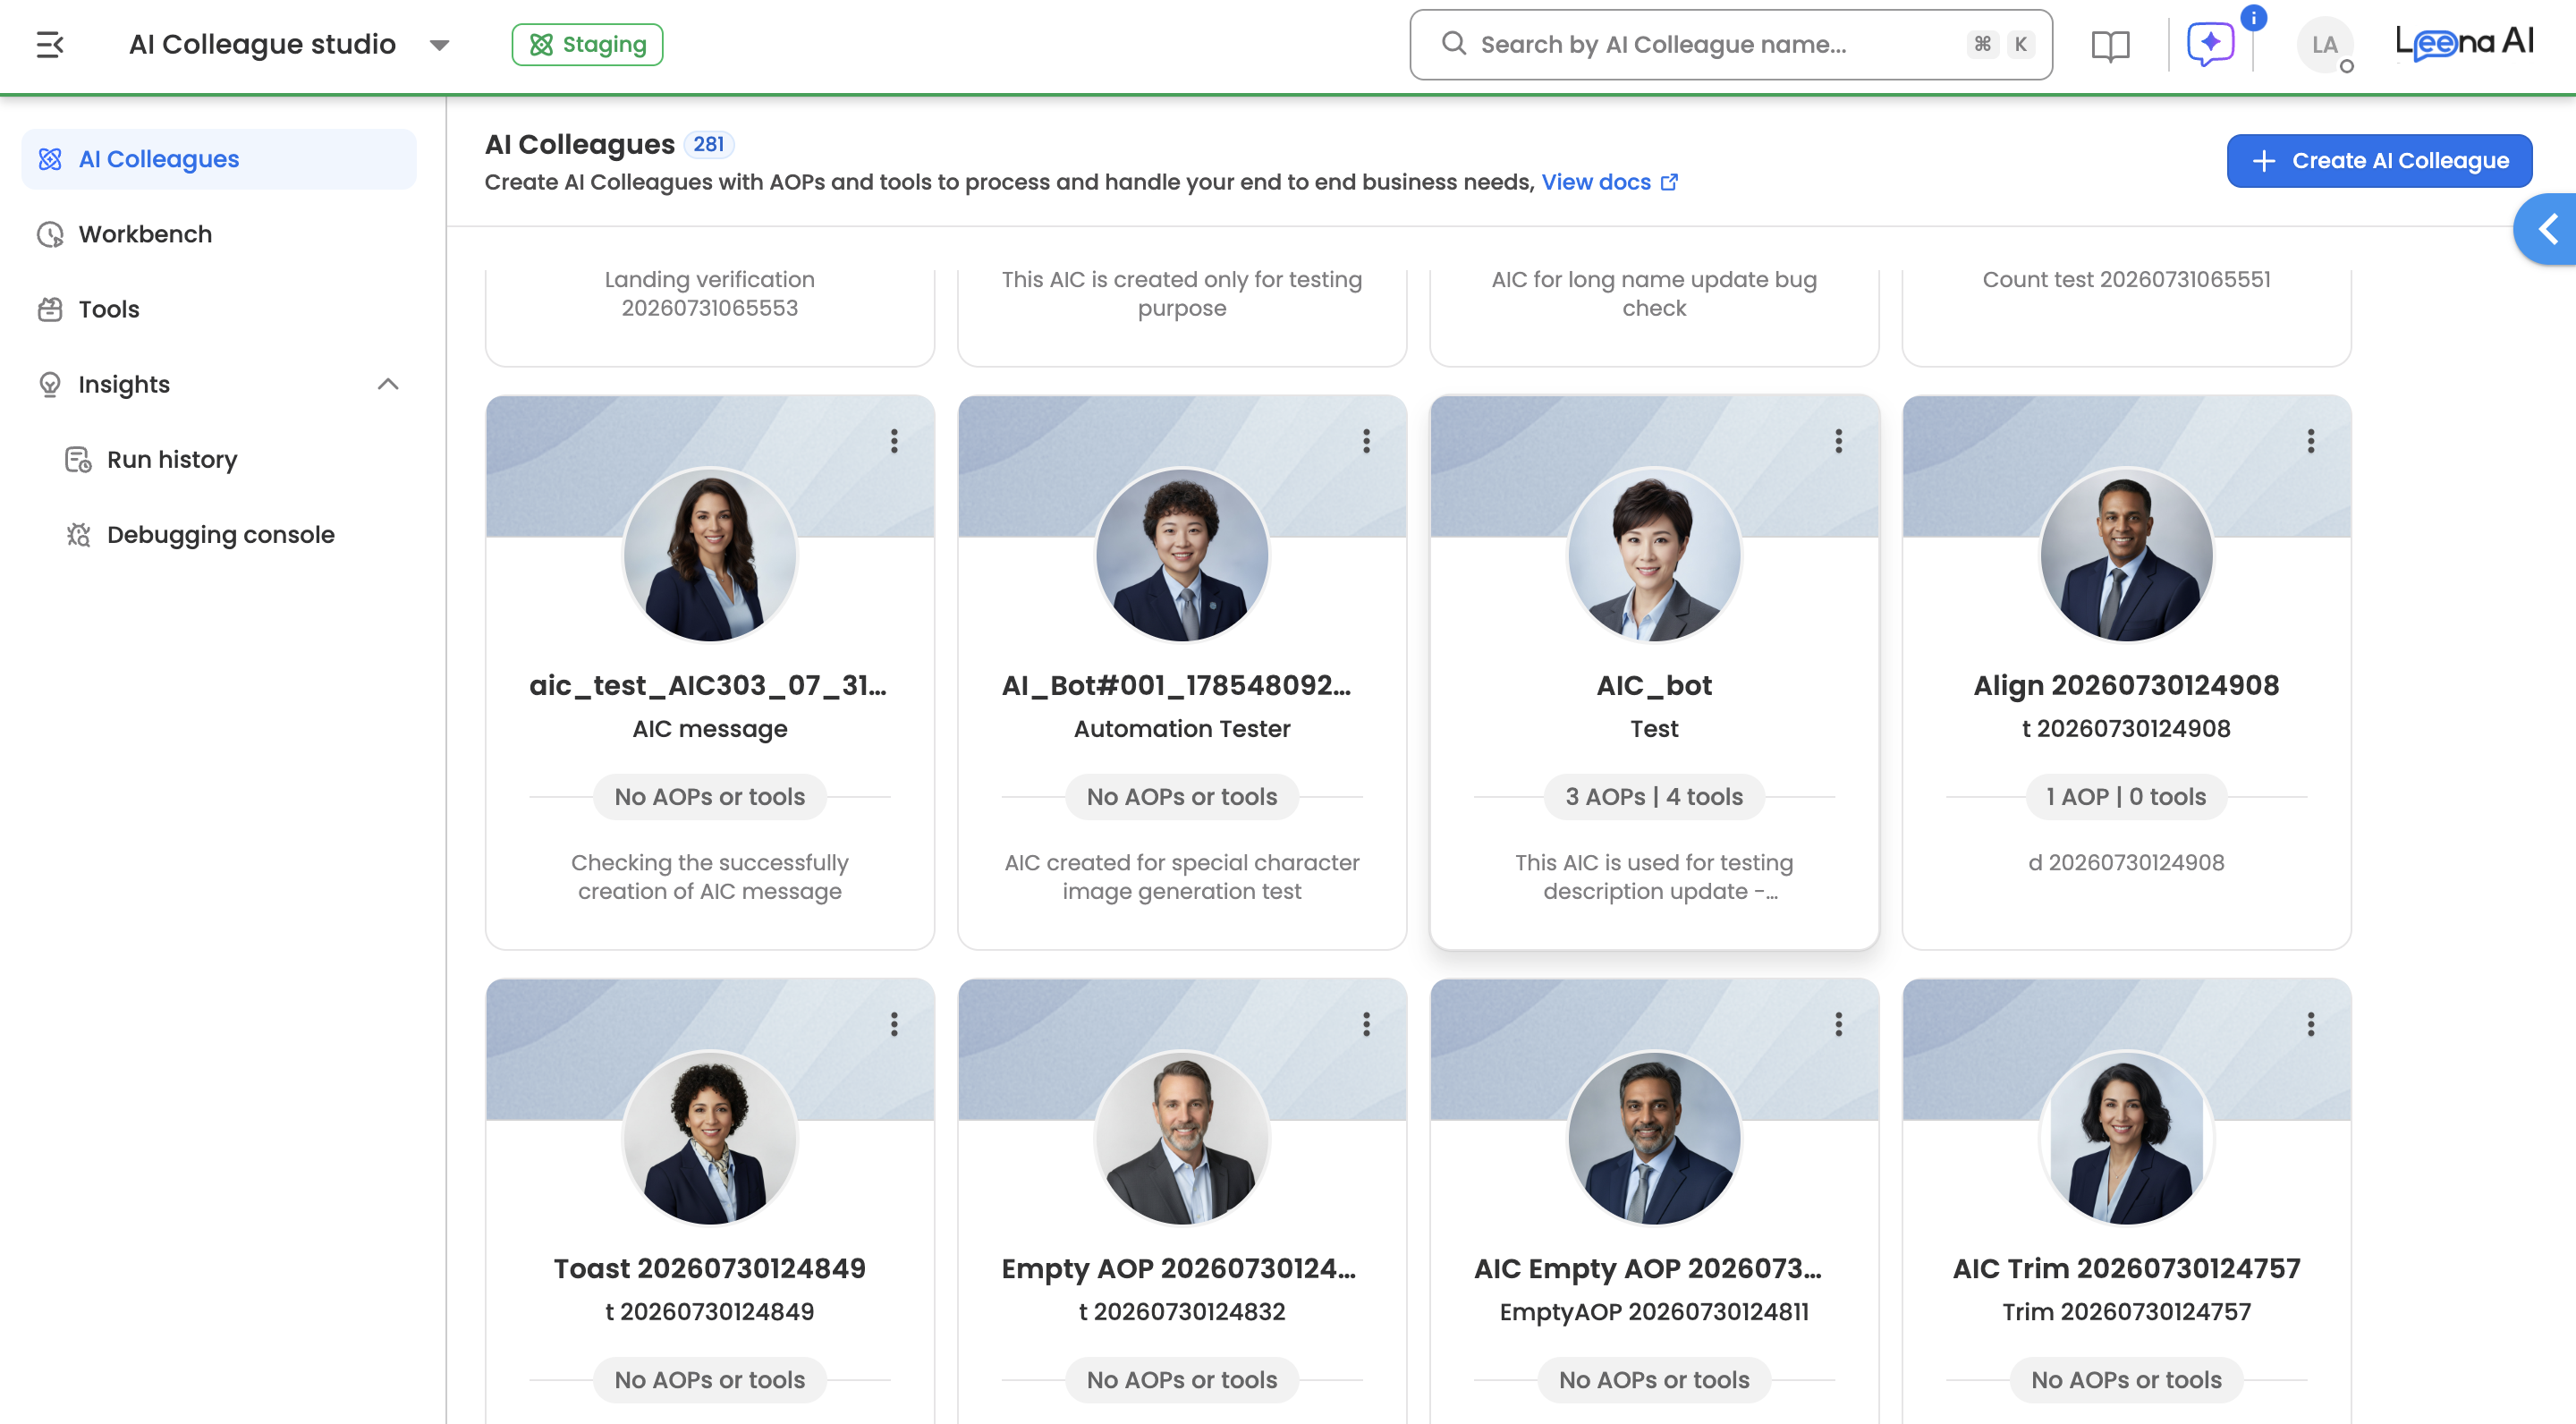Collapse the Insights section chevron
Image resolution: width=2576 pixels, height=1424 pixels.
pos(388,384)
